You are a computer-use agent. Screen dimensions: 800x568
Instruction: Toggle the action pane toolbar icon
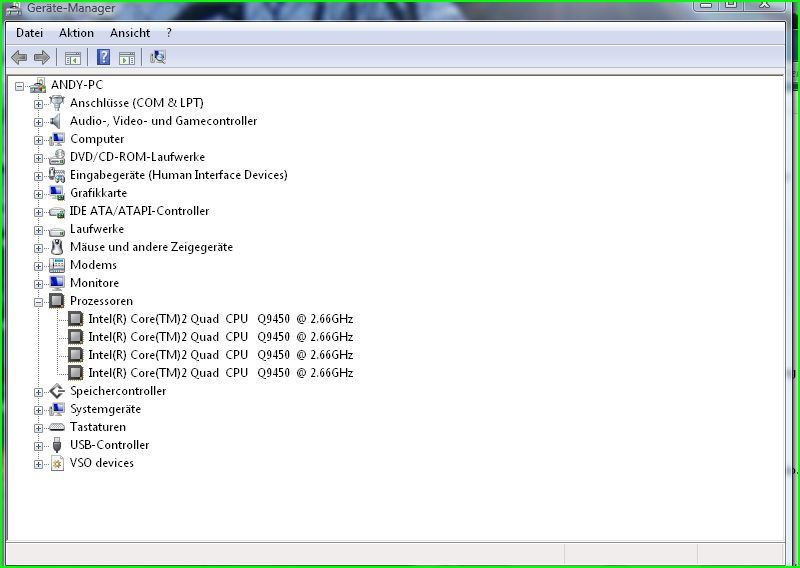[x=127, y=58]
